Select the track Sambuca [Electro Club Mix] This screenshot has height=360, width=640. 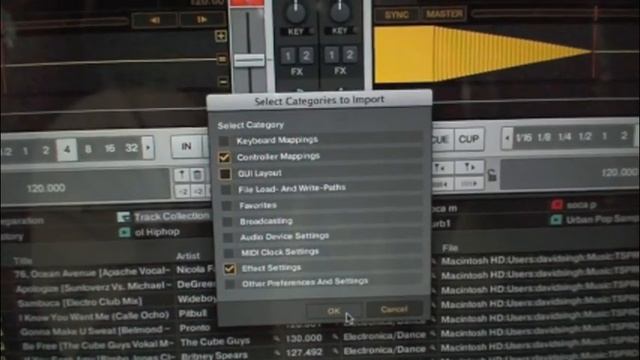[x=80, y=302]
